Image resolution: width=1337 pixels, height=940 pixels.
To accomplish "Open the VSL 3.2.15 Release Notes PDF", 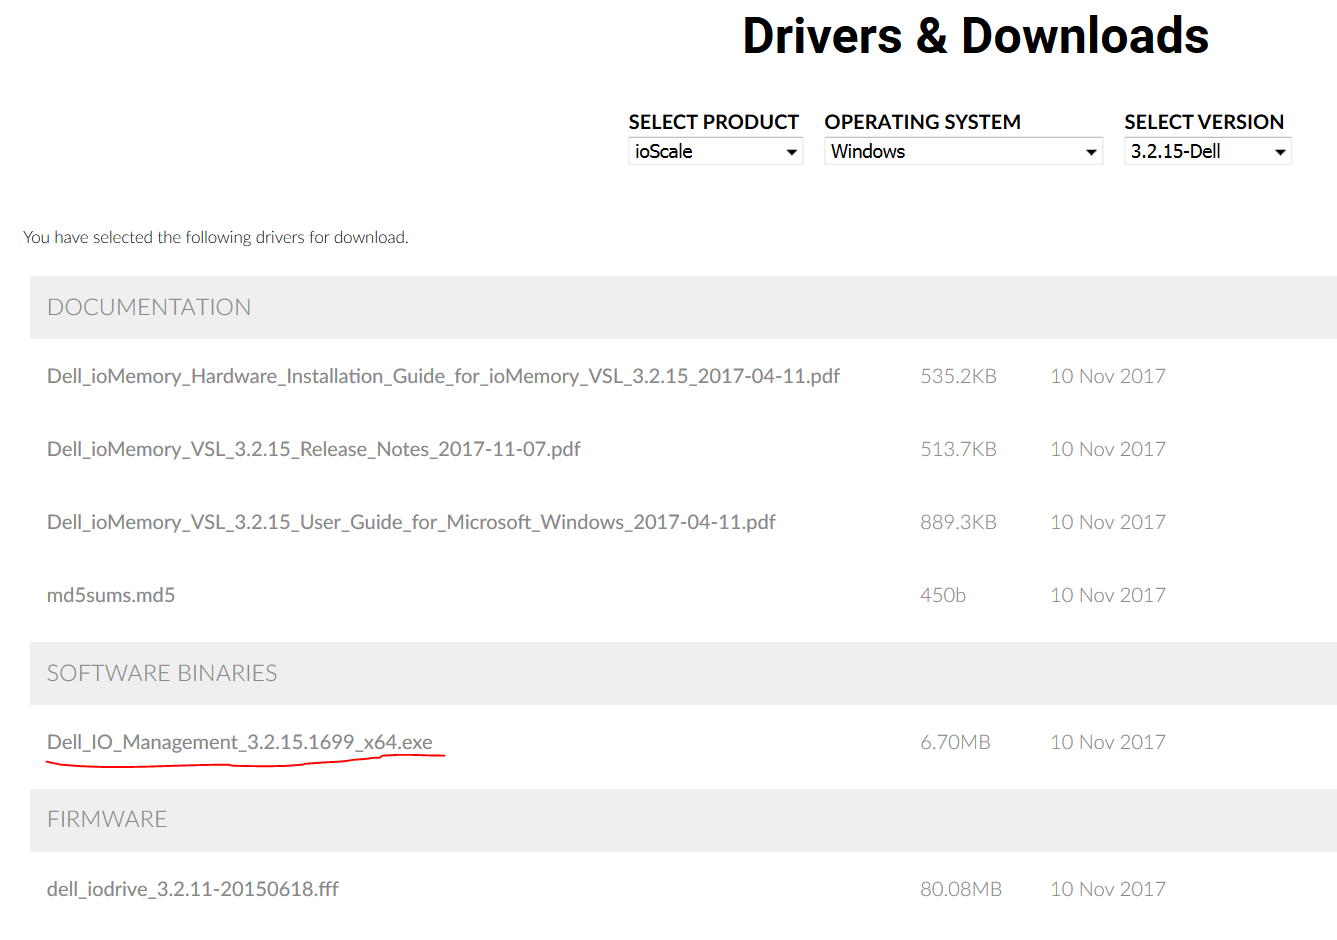I will pyautogui.click(x=313, y=449).
